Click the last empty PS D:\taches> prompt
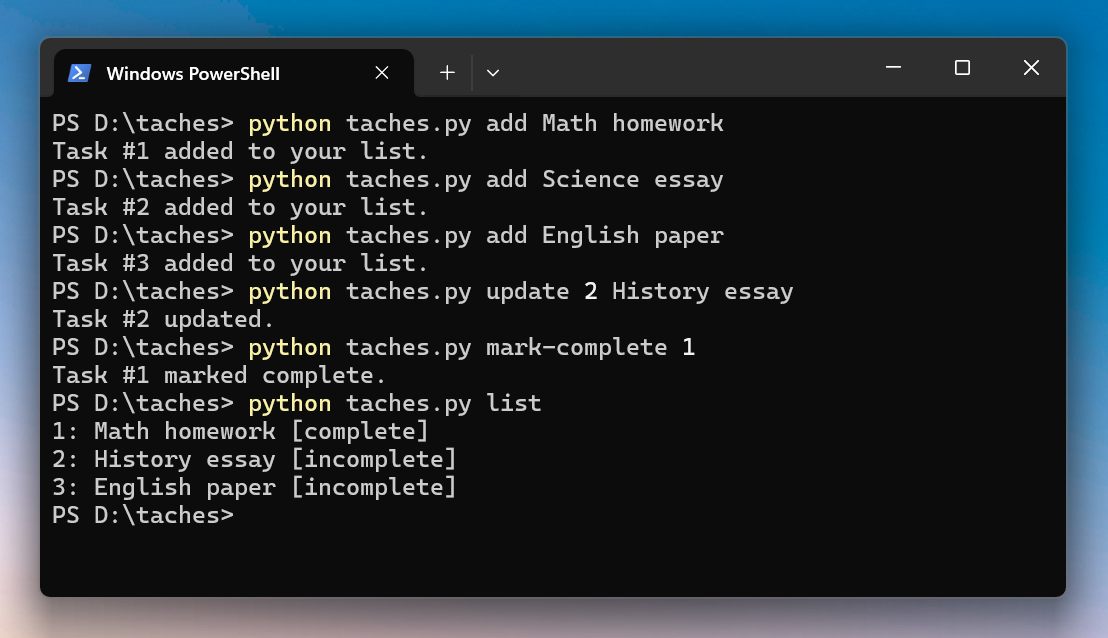 click(x=142, y=515)
